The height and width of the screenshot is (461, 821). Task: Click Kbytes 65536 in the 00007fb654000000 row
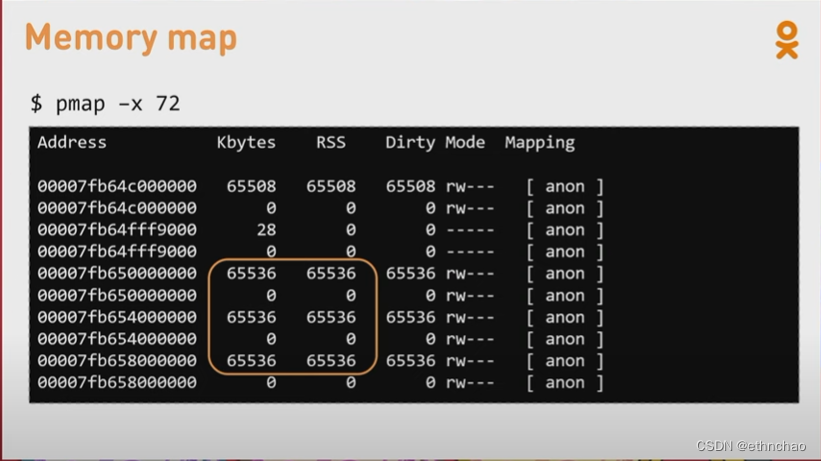(x=251, y=317)
